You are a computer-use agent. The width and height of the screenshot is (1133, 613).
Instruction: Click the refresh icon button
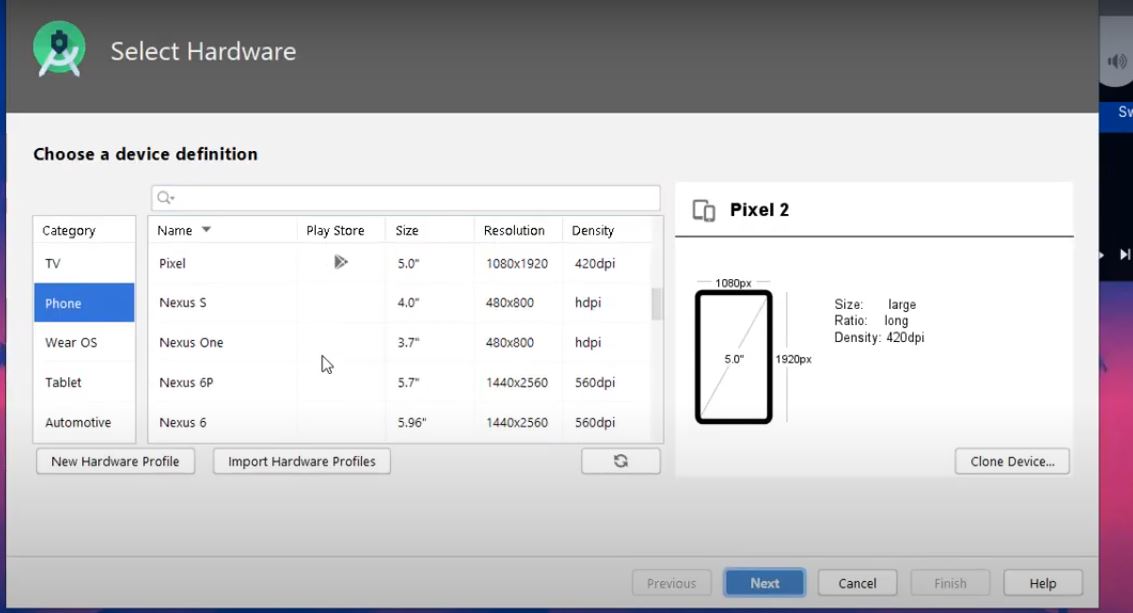tap(621, 461)
